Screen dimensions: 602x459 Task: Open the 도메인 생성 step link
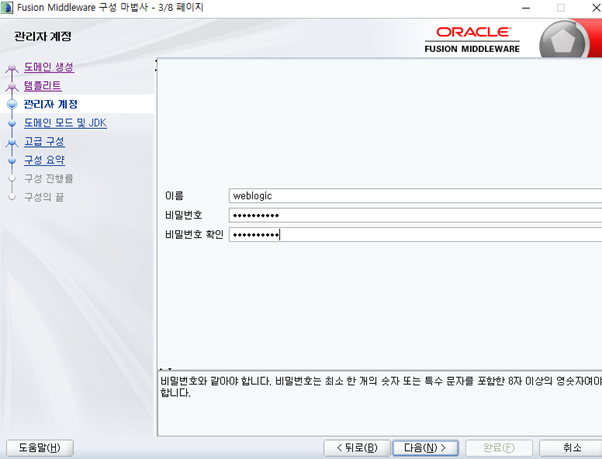49,67
